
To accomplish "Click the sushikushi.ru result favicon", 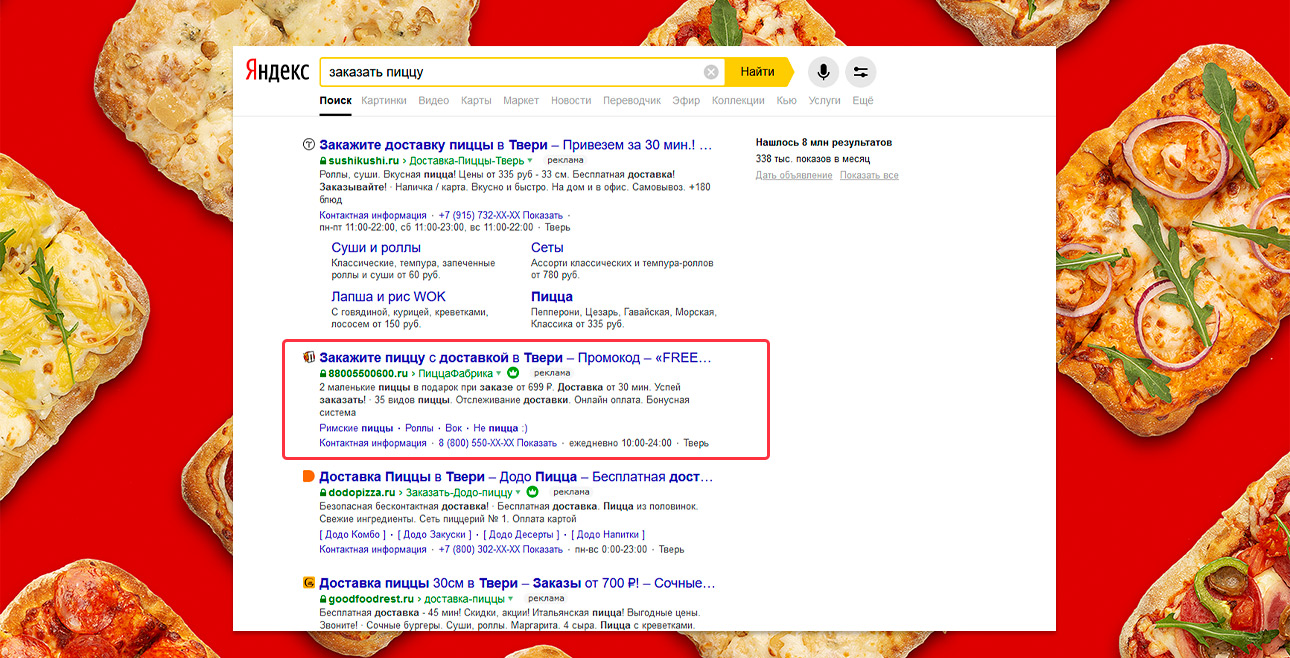I will tap(309, 145).
